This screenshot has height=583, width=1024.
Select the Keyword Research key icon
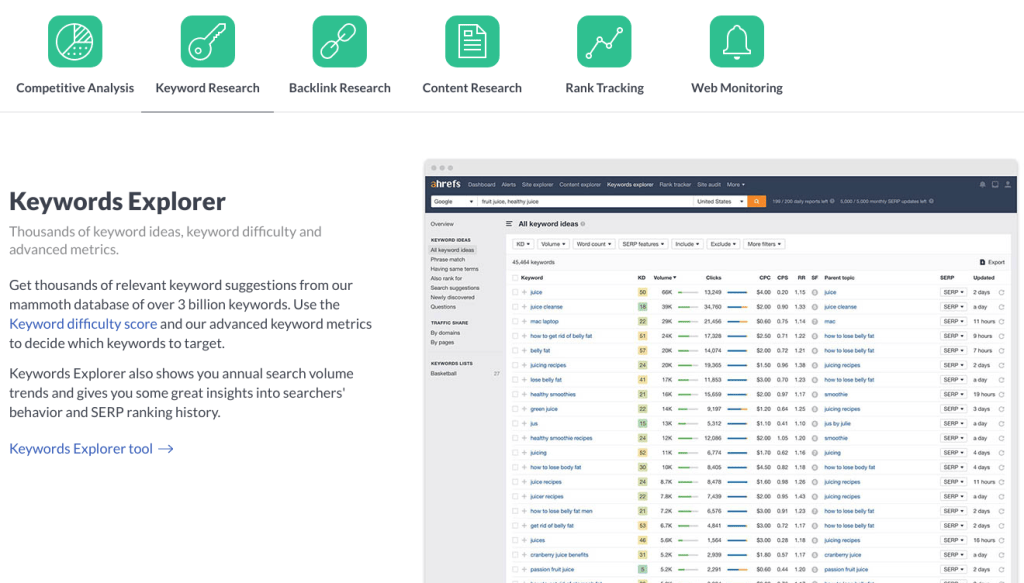coord(208,42)
